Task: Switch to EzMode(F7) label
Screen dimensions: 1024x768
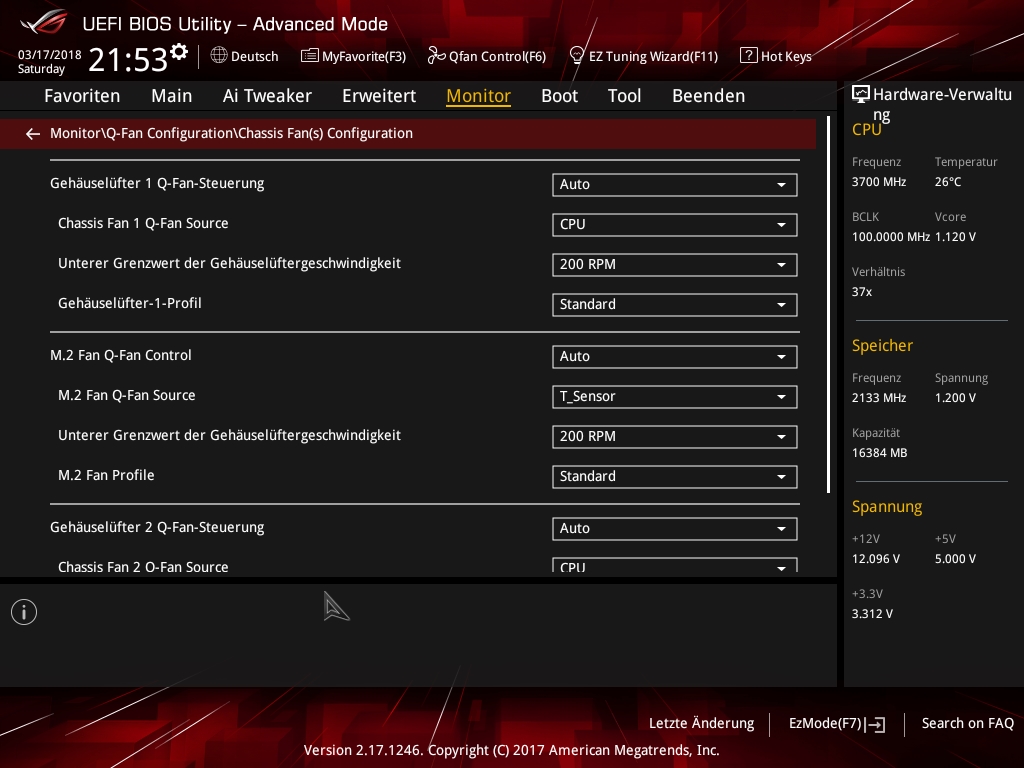Action: 825,724
